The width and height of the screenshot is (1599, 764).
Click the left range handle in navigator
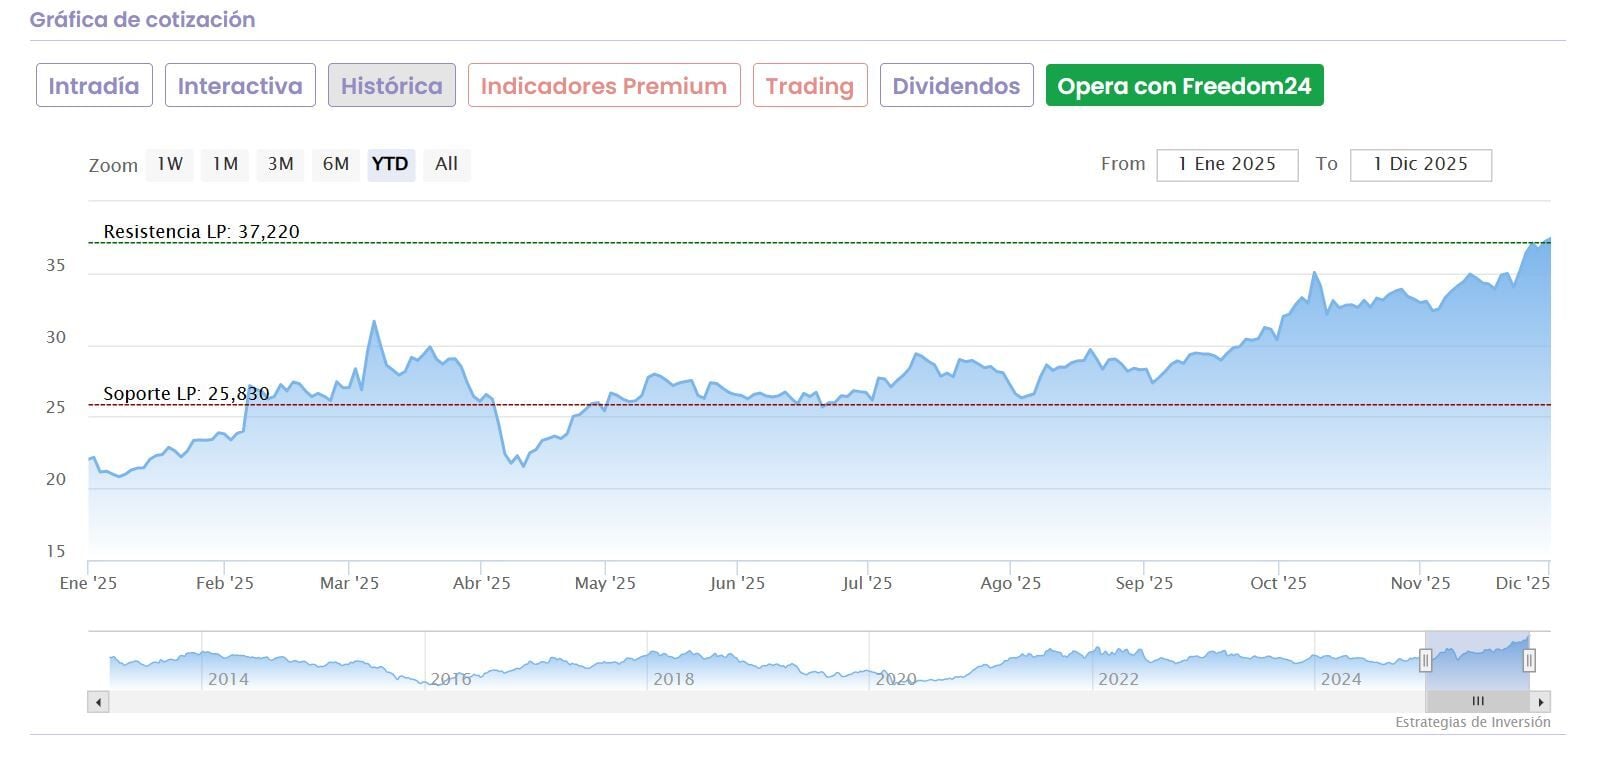tap(1426, 660)
